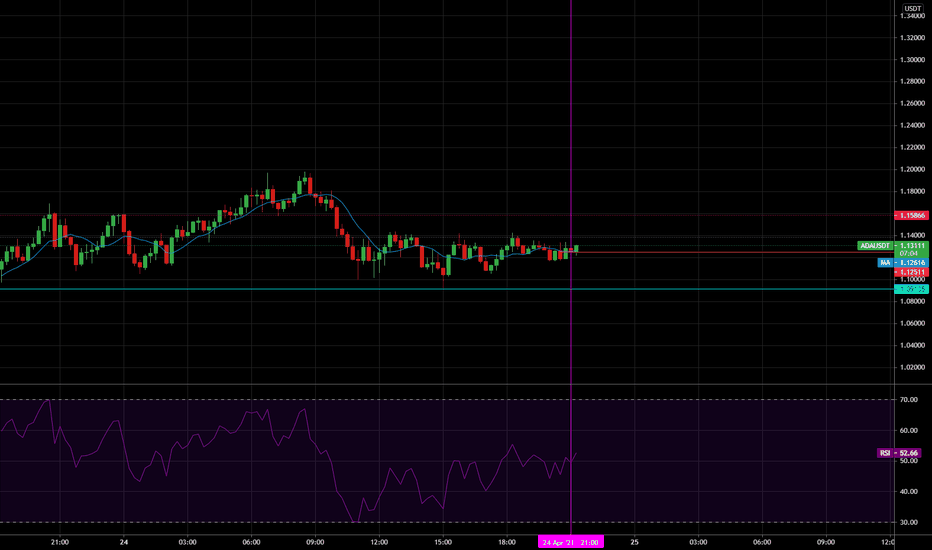Click the 1.20000 price scale label
This screenshot has height=550, width=932.
[x=912, y=169]
